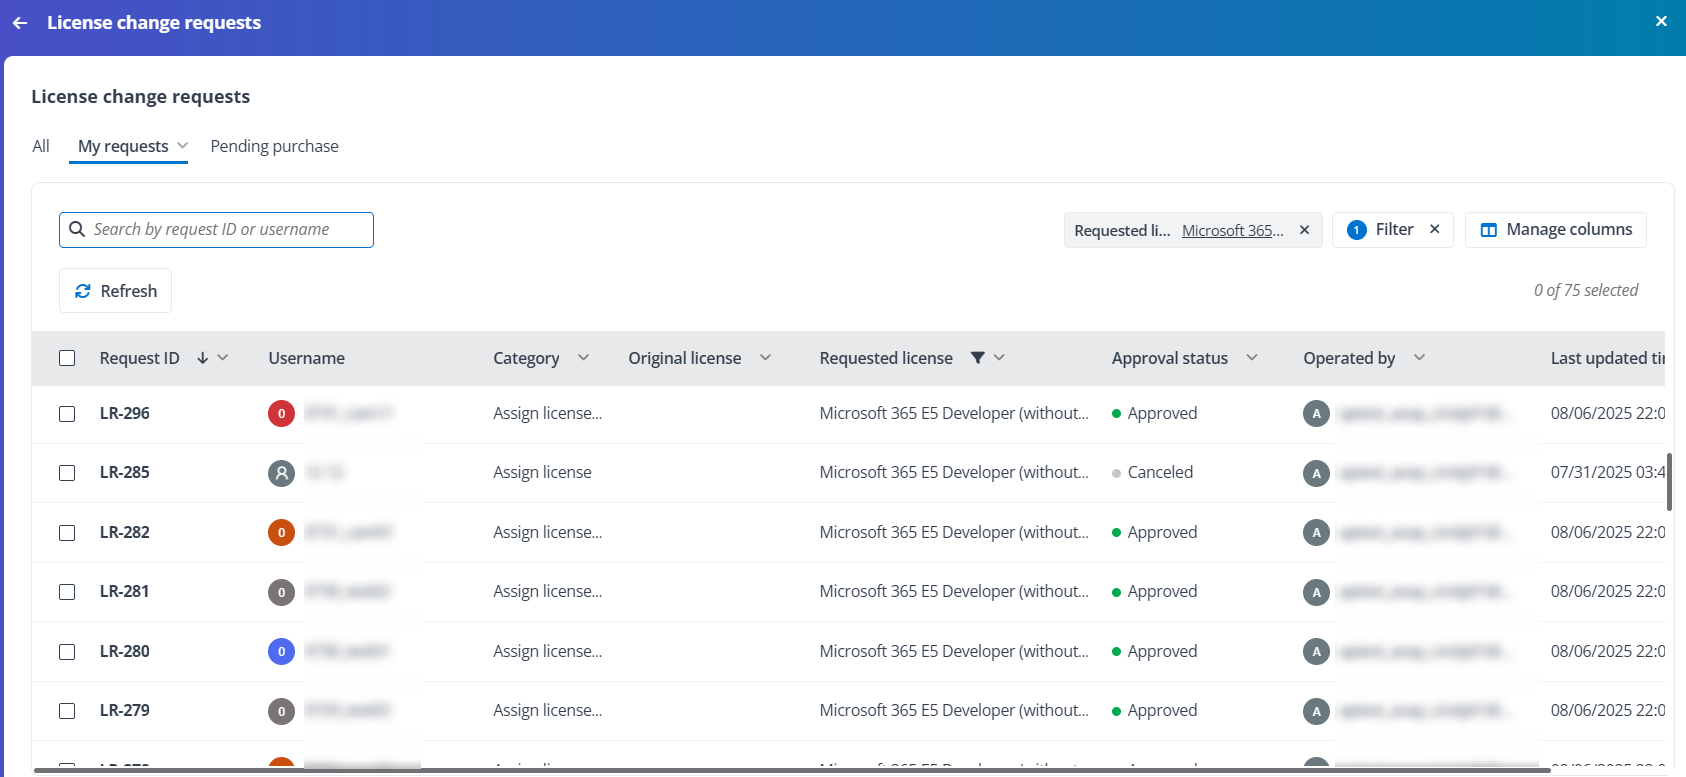Expand the My requests tab dropdown
1686x777 pixels.
point(183,146)
